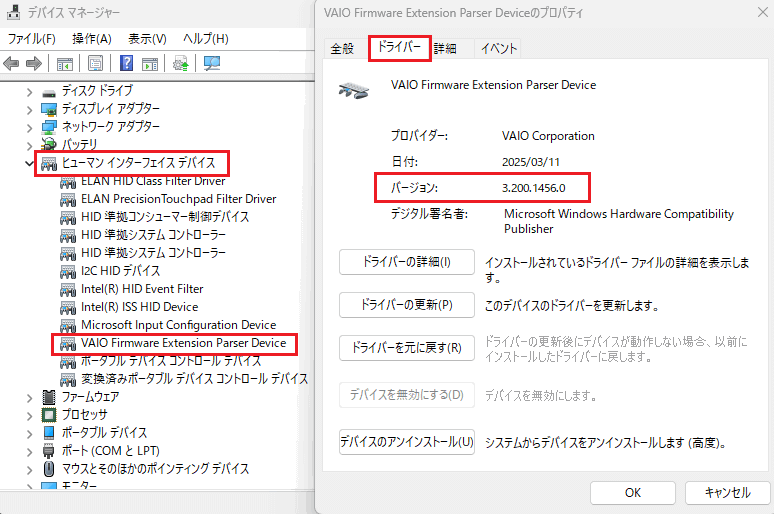Open the Properties toolbar icon
Viewport: 774px width, 514px height.
tap(95, 63)
